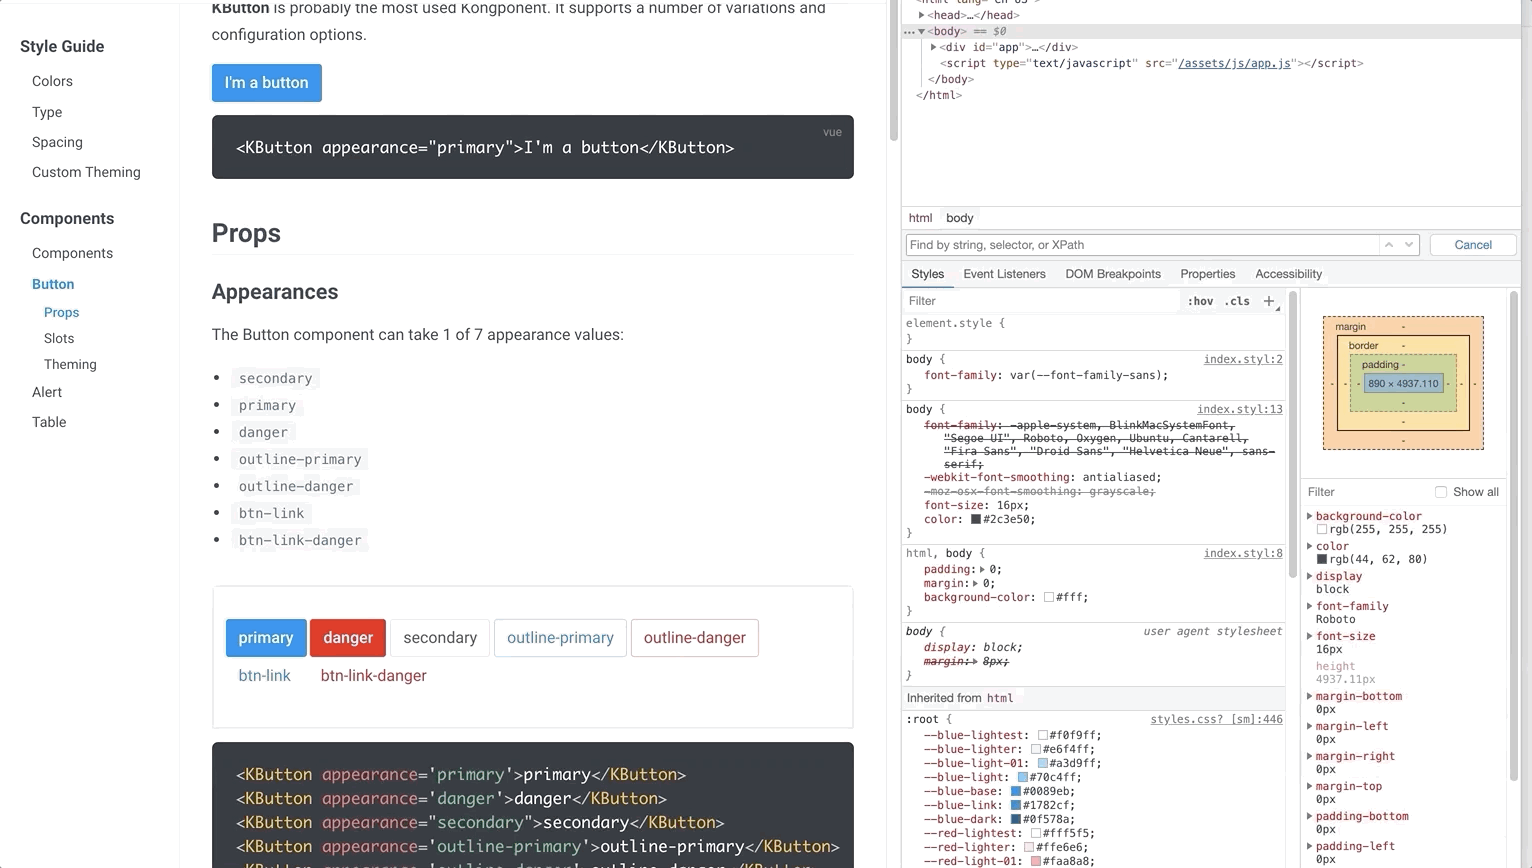Select body in the breadcrumb bar
Screen dimensions: 1532x868
coord(960,218)
